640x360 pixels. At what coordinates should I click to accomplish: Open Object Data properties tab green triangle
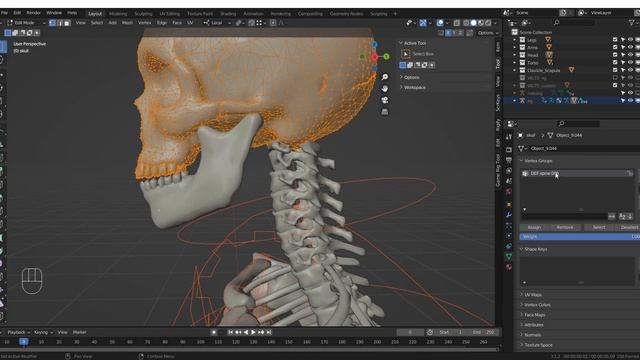(x=509, y=256)
